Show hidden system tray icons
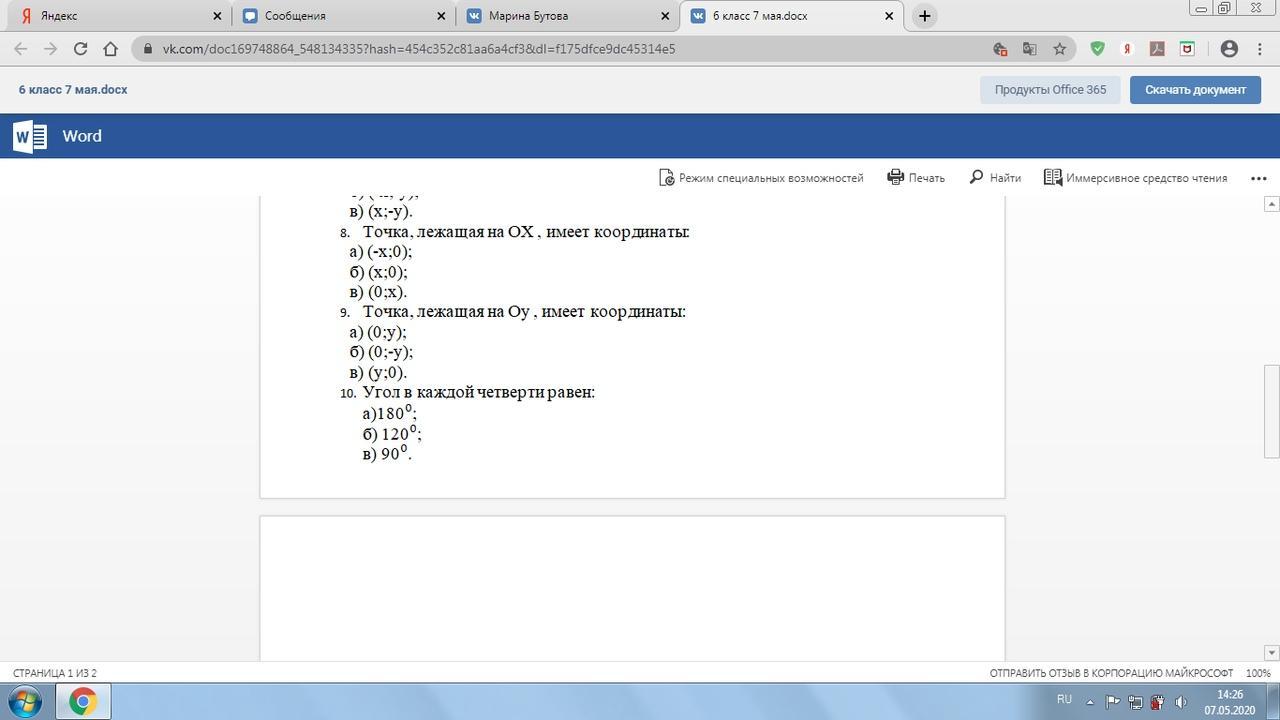The image size is (1280, 720). coord(1090,701)
